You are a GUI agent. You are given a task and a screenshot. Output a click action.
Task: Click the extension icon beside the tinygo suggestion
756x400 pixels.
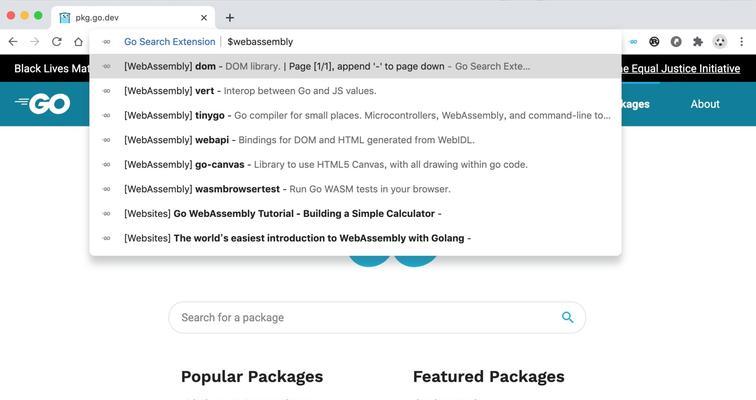tap(107, 116)
